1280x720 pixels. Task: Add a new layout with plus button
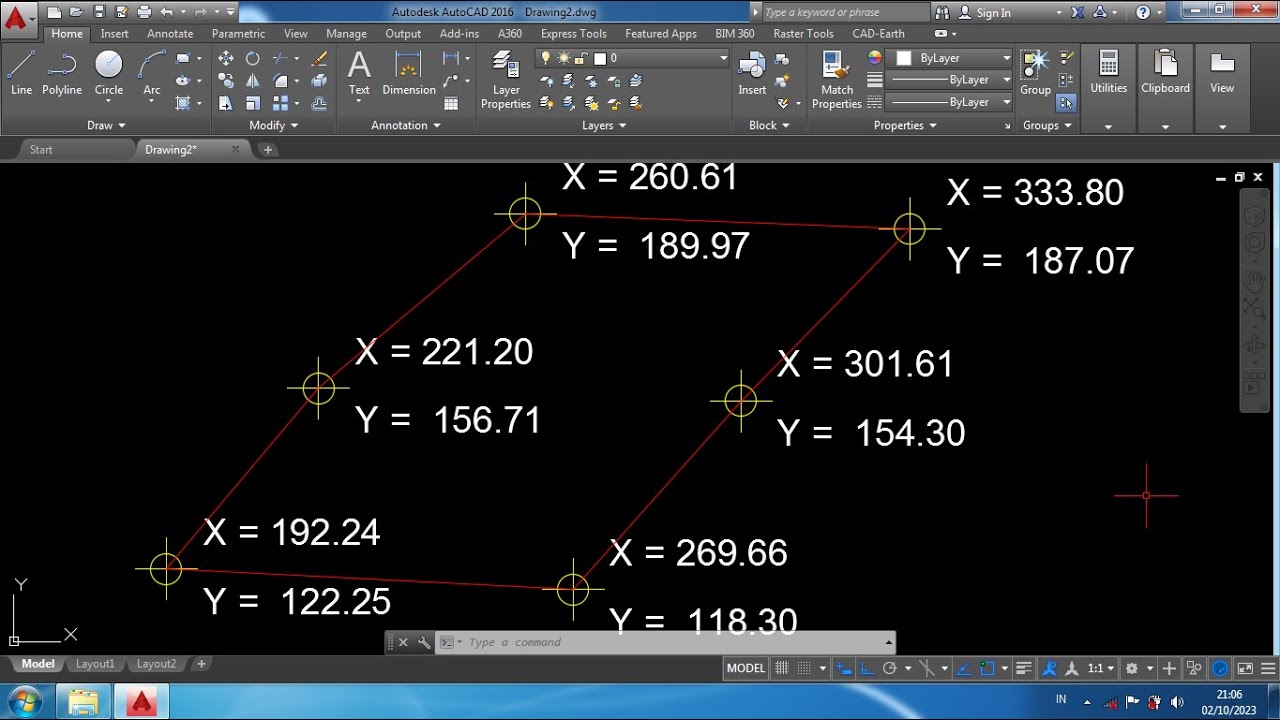[201, 664]
